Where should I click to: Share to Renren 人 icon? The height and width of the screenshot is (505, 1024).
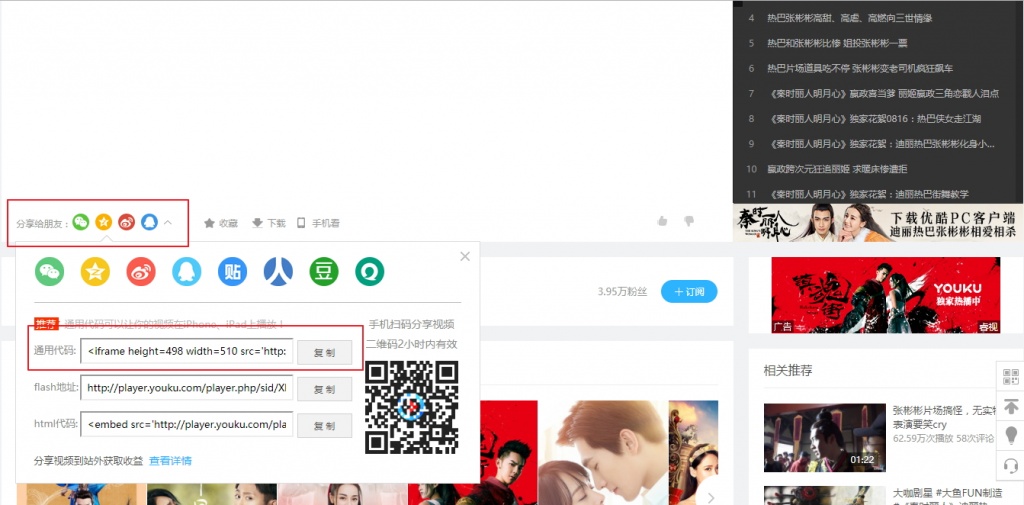[x=278, y=271]
